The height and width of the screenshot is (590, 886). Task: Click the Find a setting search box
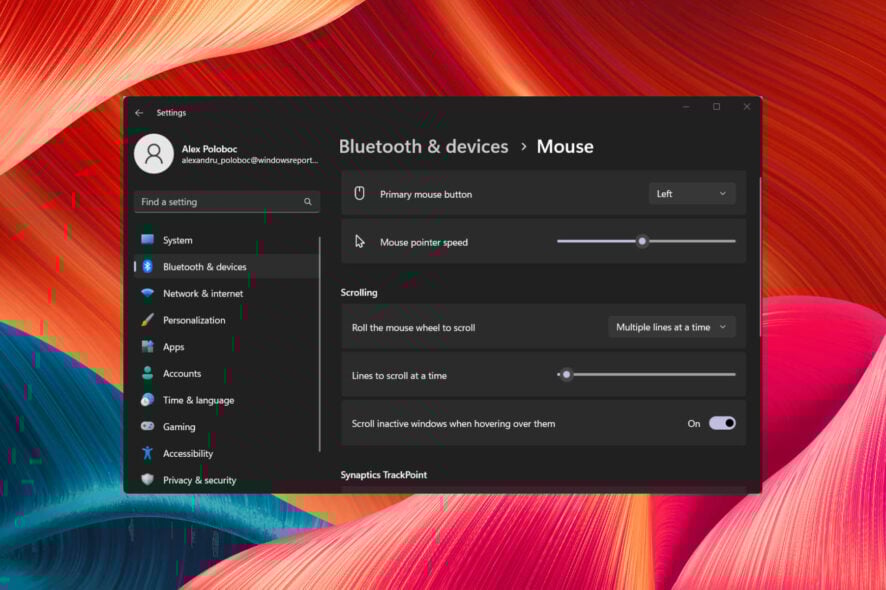point(227,202)
